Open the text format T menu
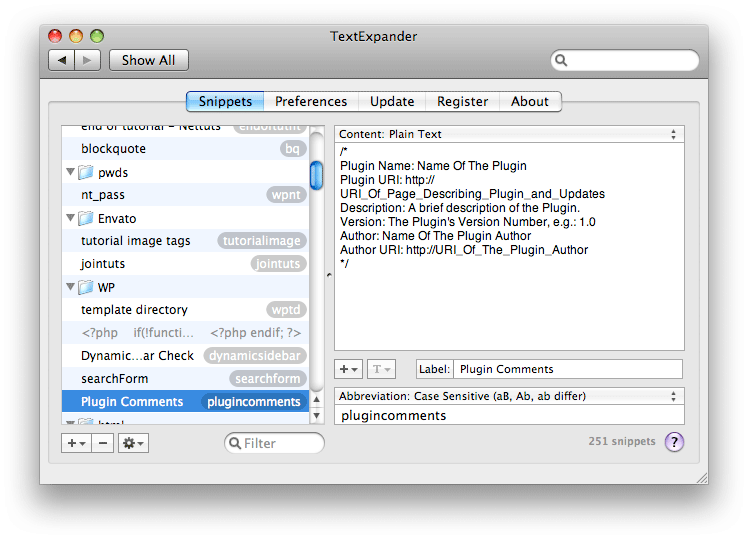This screenshot has height=539, width=748. [x=381, y=369]
